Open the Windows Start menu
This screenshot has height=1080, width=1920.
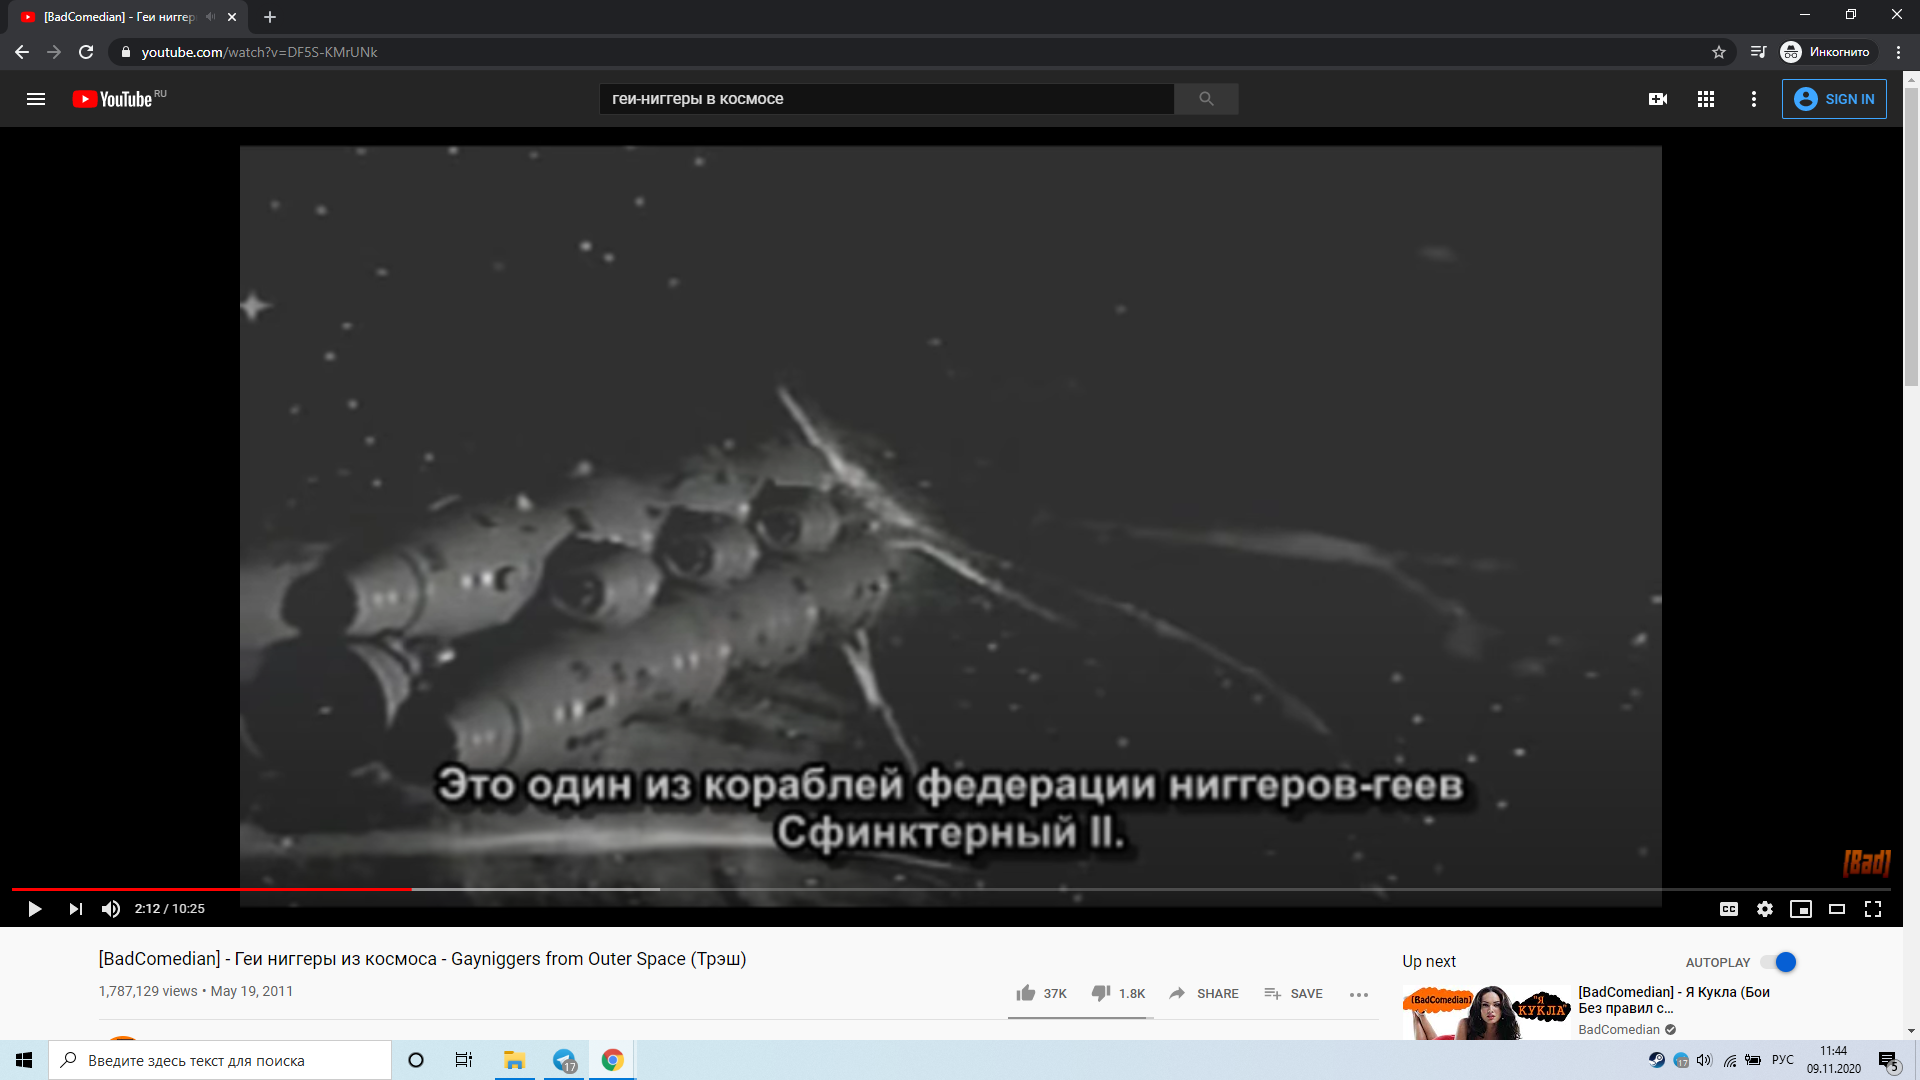click(24, 1060)
